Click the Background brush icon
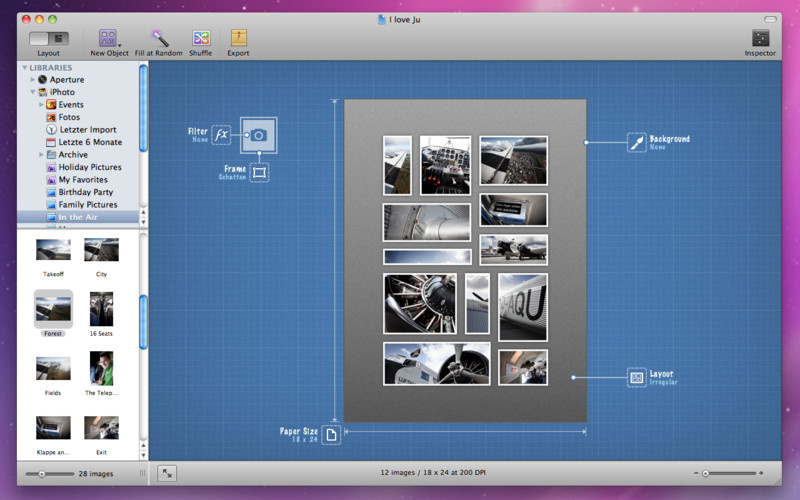Image resolution: width=800 pixels, height=500 pixels. [636, 142]
